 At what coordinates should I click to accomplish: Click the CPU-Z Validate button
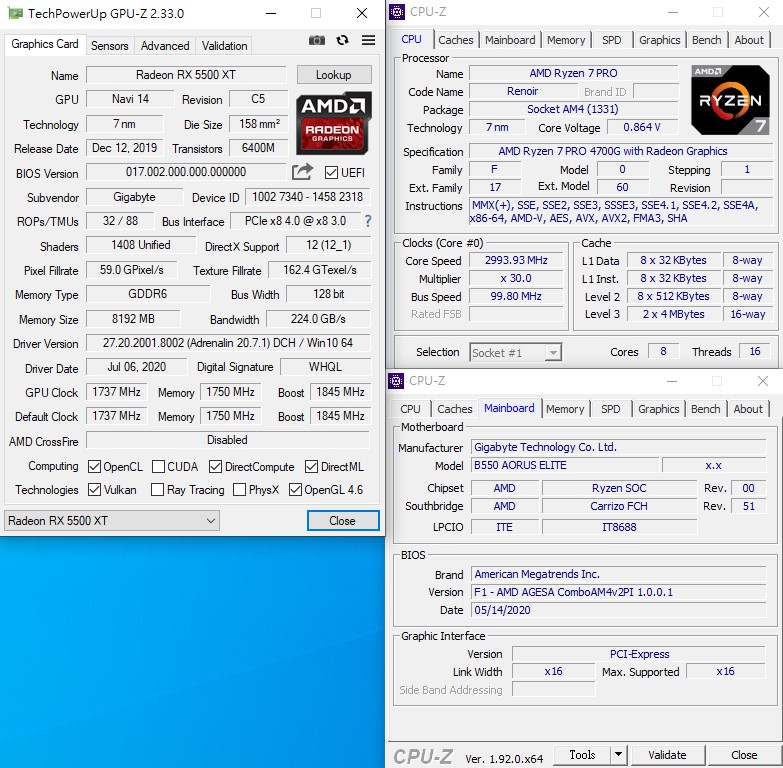pyautogui.click(x=667, y=755)
